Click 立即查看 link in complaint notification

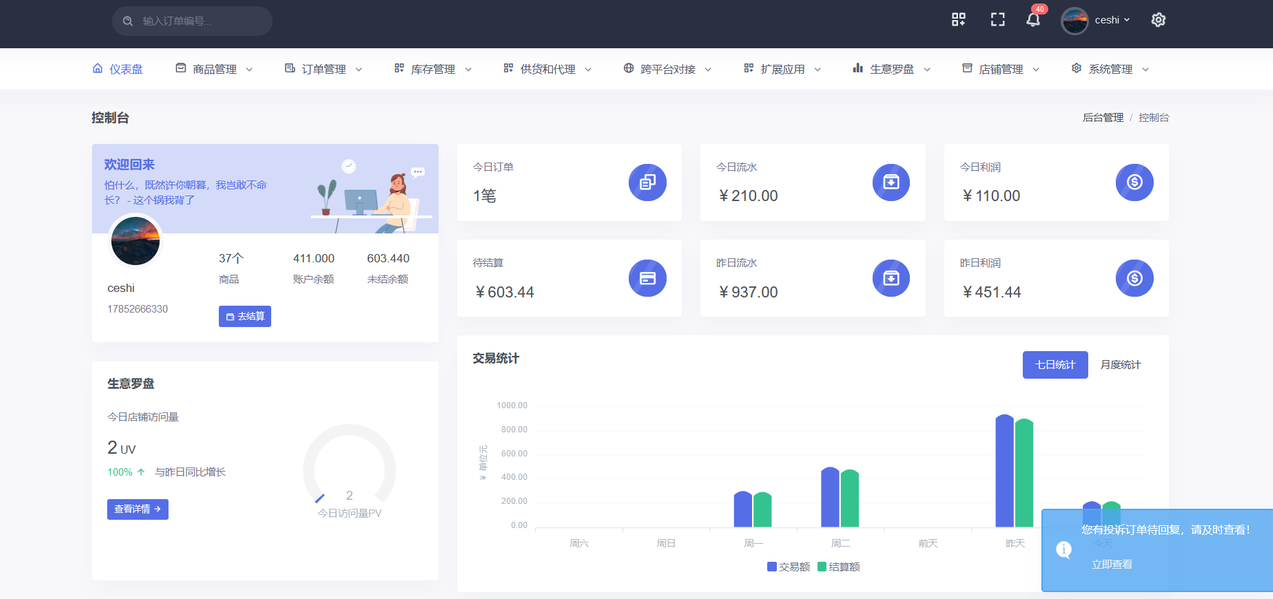point(1112,564)
